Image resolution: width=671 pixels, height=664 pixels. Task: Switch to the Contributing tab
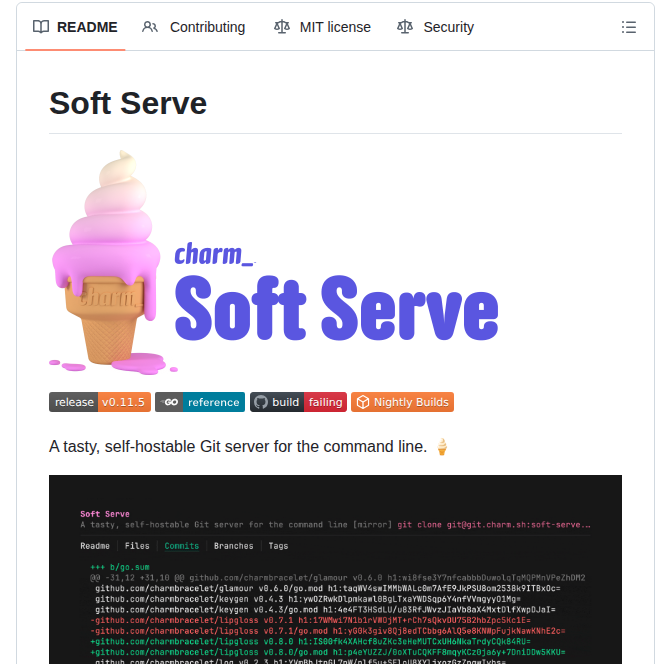point(193,27)
